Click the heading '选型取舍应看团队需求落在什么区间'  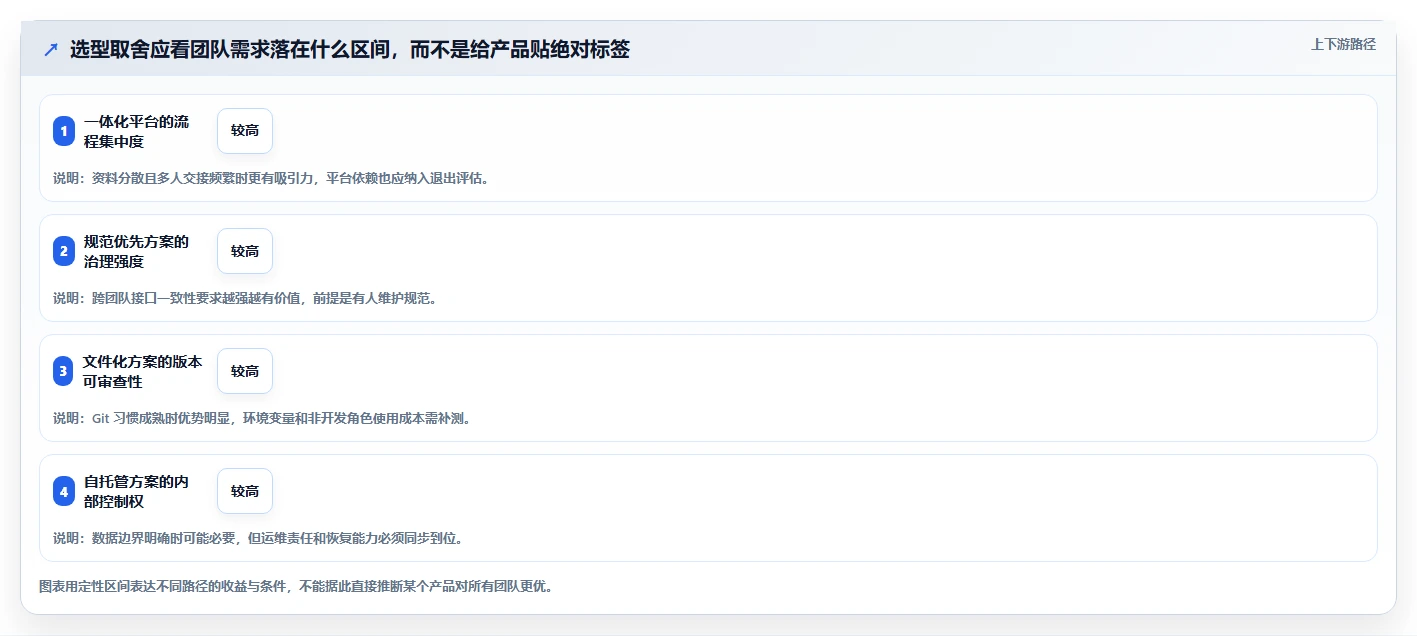[x=350, y=49]
